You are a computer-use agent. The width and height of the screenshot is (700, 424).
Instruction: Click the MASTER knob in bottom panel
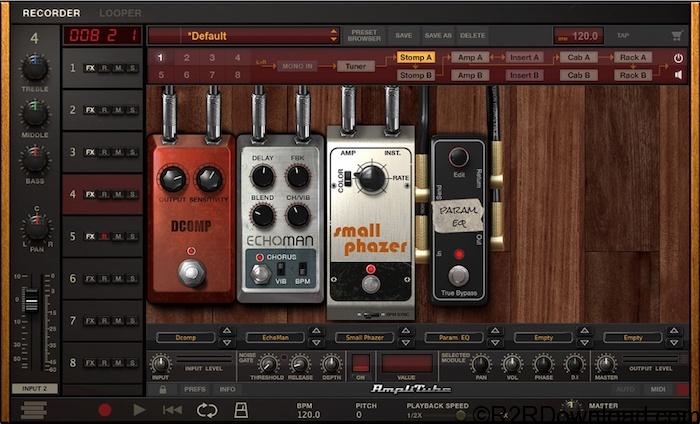[606, 364]
